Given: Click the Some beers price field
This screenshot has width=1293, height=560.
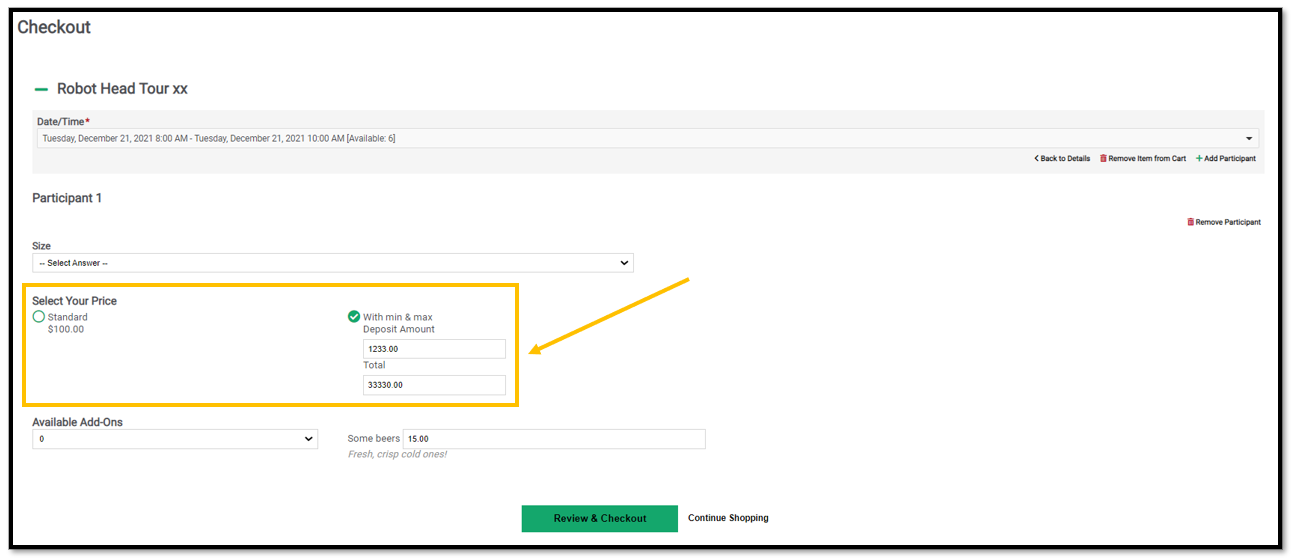Looking at the screenshot, I should (554, 439).
